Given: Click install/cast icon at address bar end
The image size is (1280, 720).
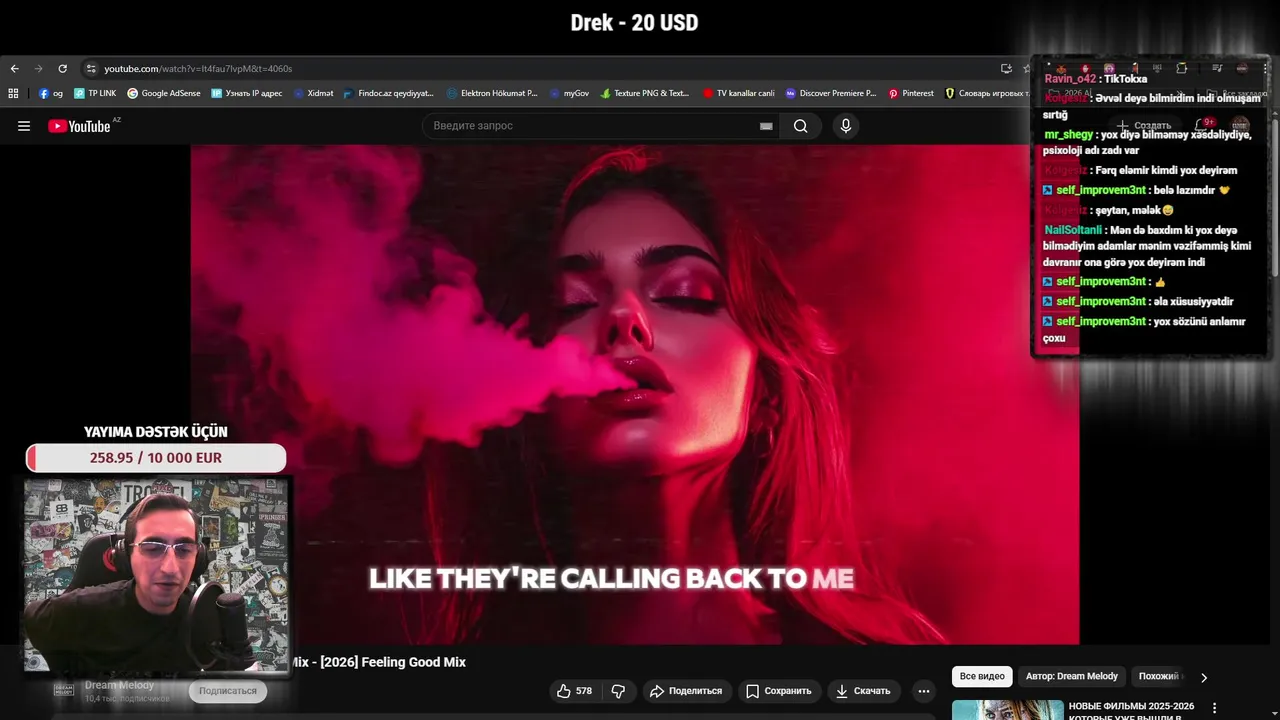Looking at the screenshot, I should [1006, 69].
